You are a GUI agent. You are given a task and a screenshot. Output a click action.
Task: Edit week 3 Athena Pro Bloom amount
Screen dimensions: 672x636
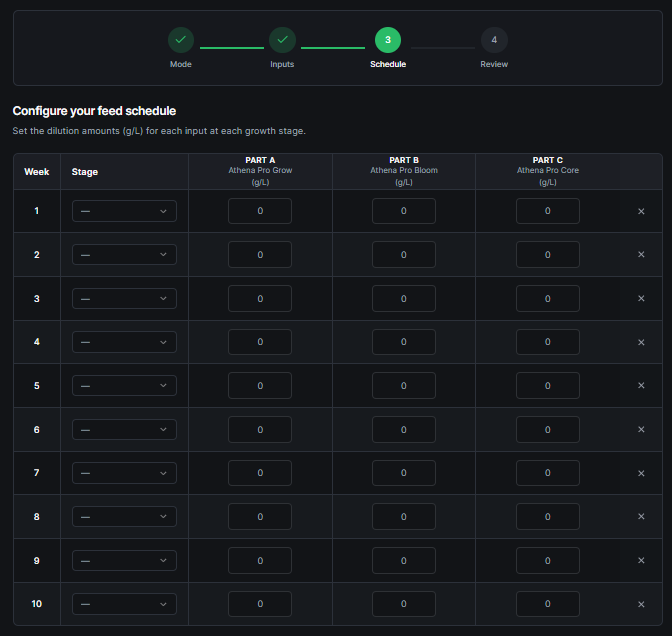(404, 299)
